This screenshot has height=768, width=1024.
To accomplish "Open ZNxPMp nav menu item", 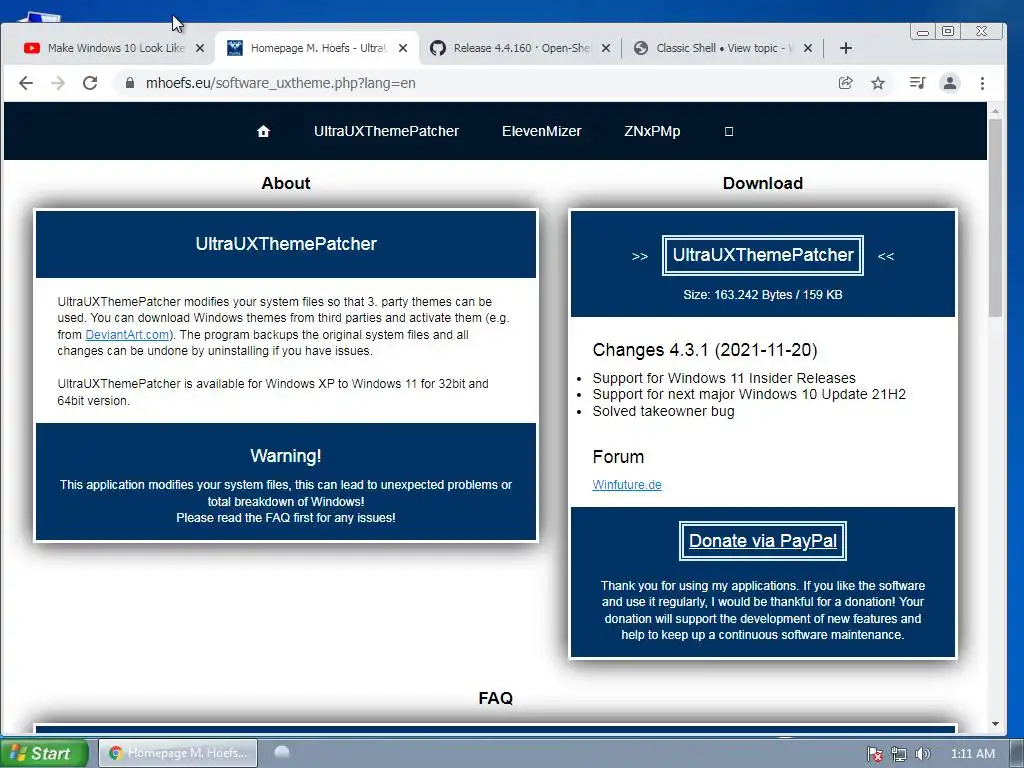I will (652, 131).
